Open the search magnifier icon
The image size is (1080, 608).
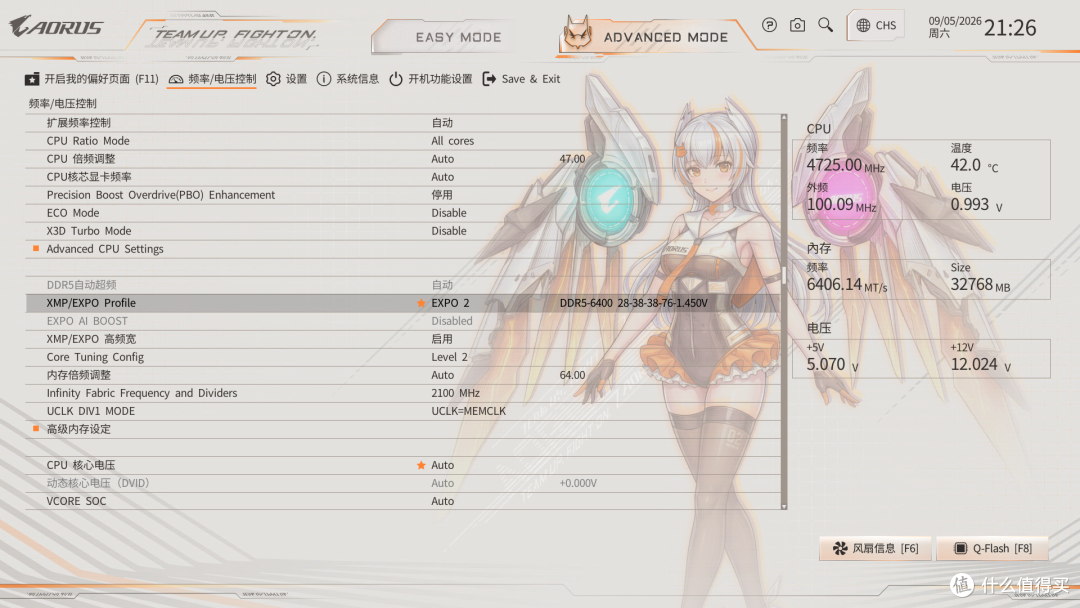pyautogui.click(x=825, y=25)
